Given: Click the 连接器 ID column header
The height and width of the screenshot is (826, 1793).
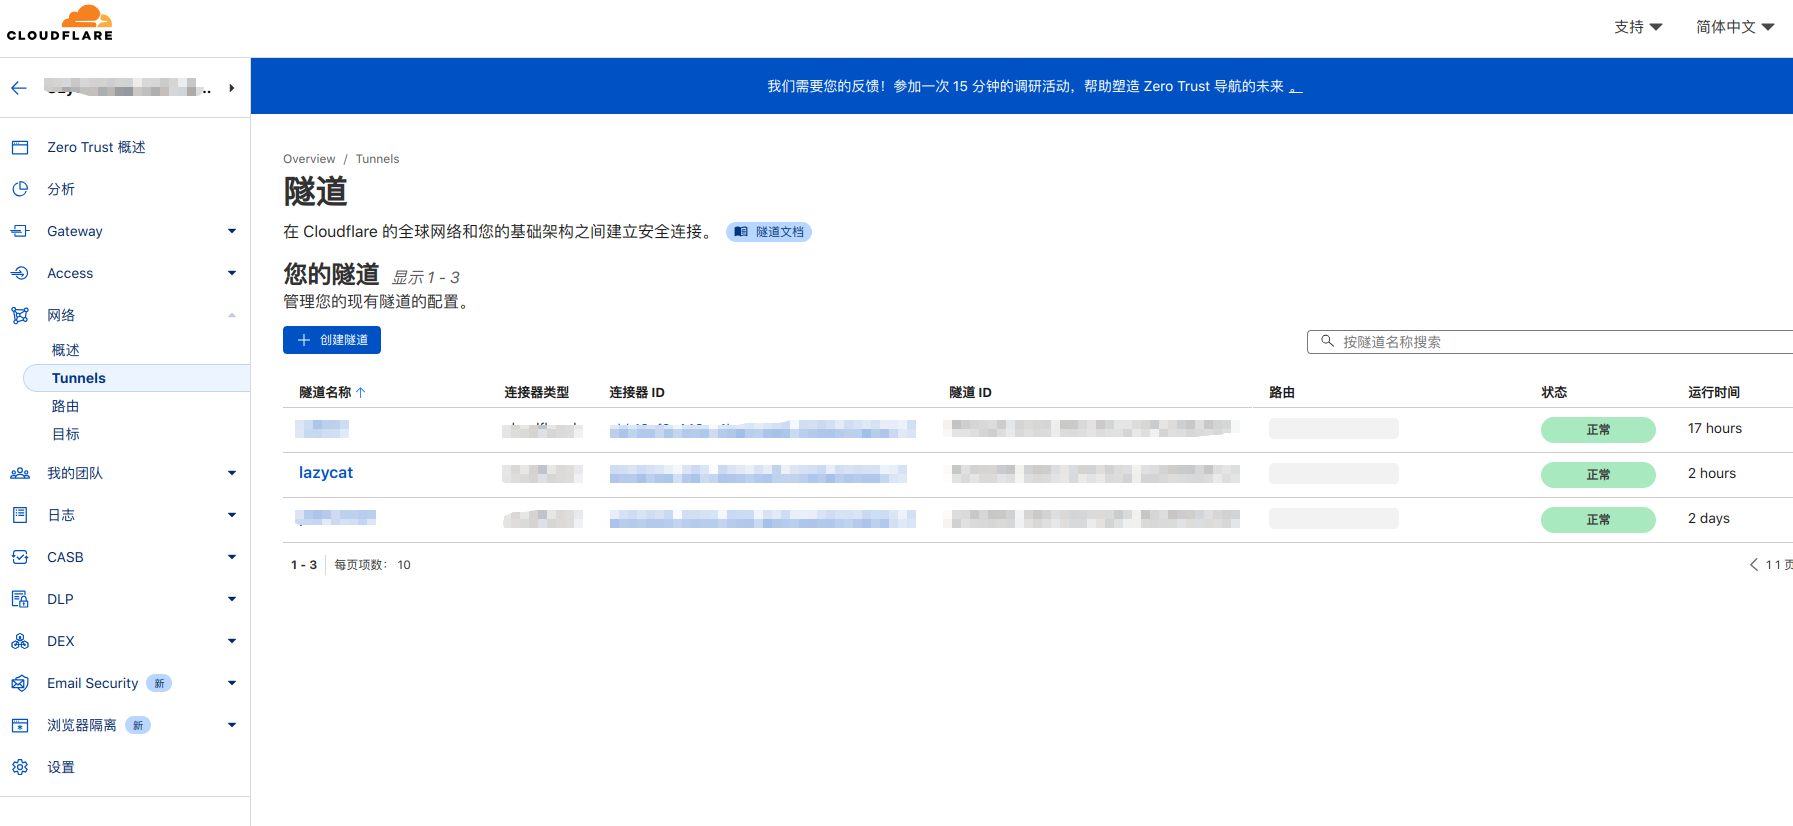Looking at the screenshot, I should coord(637,392).
